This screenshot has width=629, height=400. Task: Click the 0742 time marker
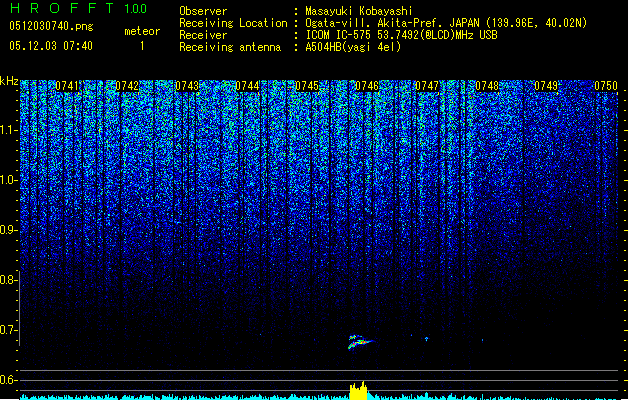click(127, 86)
